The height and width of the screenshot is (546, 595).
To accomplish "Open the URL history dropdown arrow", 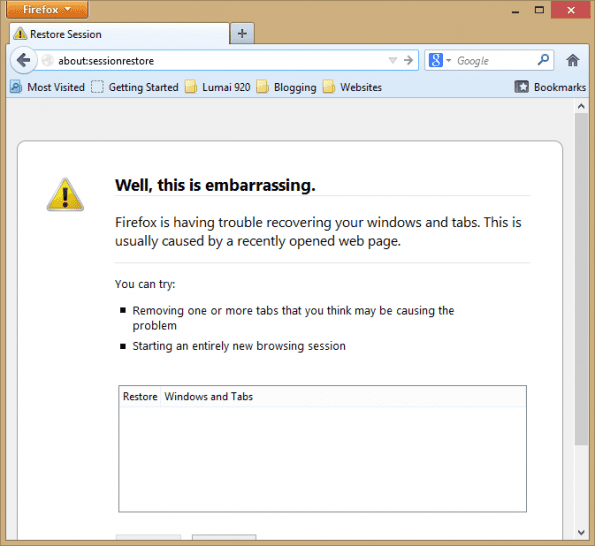I will 393,60.
